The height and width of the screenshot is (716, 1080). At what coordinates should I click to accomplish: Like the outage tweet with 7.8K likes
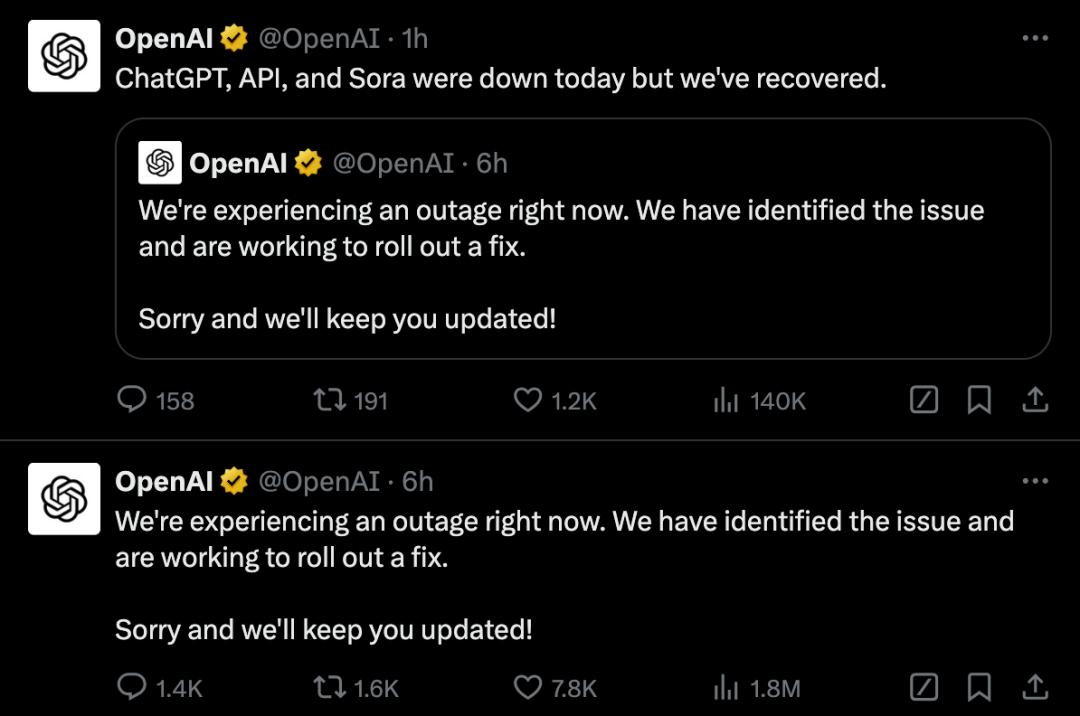pos(527,688)
